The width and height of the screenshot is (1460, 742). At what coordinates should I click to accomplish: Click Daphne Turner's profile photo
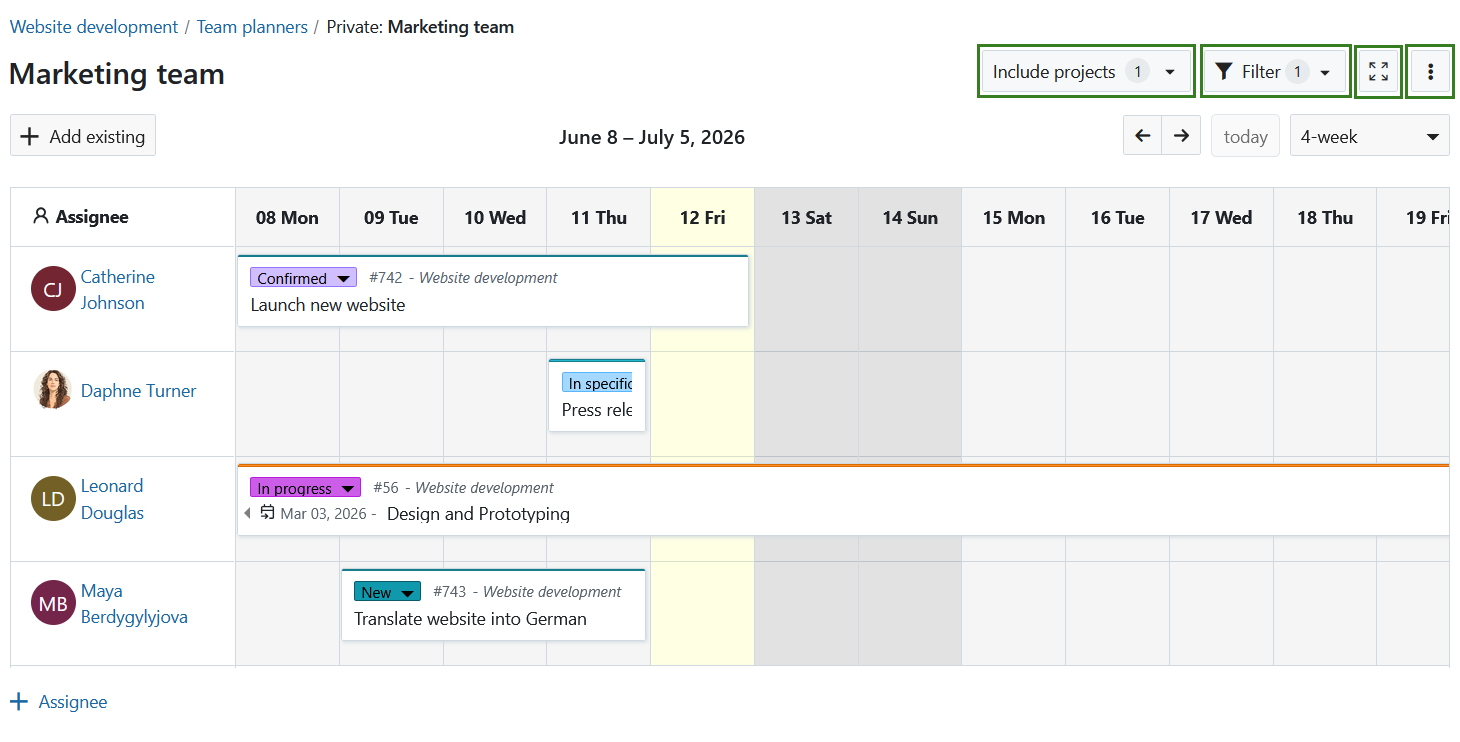[53, 390]
